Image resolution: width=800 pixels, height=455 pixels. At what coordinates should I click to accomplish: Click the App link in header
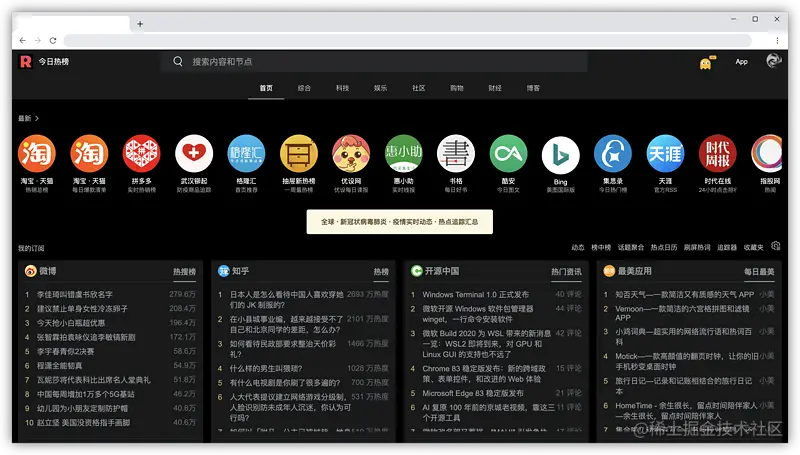[741, 62]
